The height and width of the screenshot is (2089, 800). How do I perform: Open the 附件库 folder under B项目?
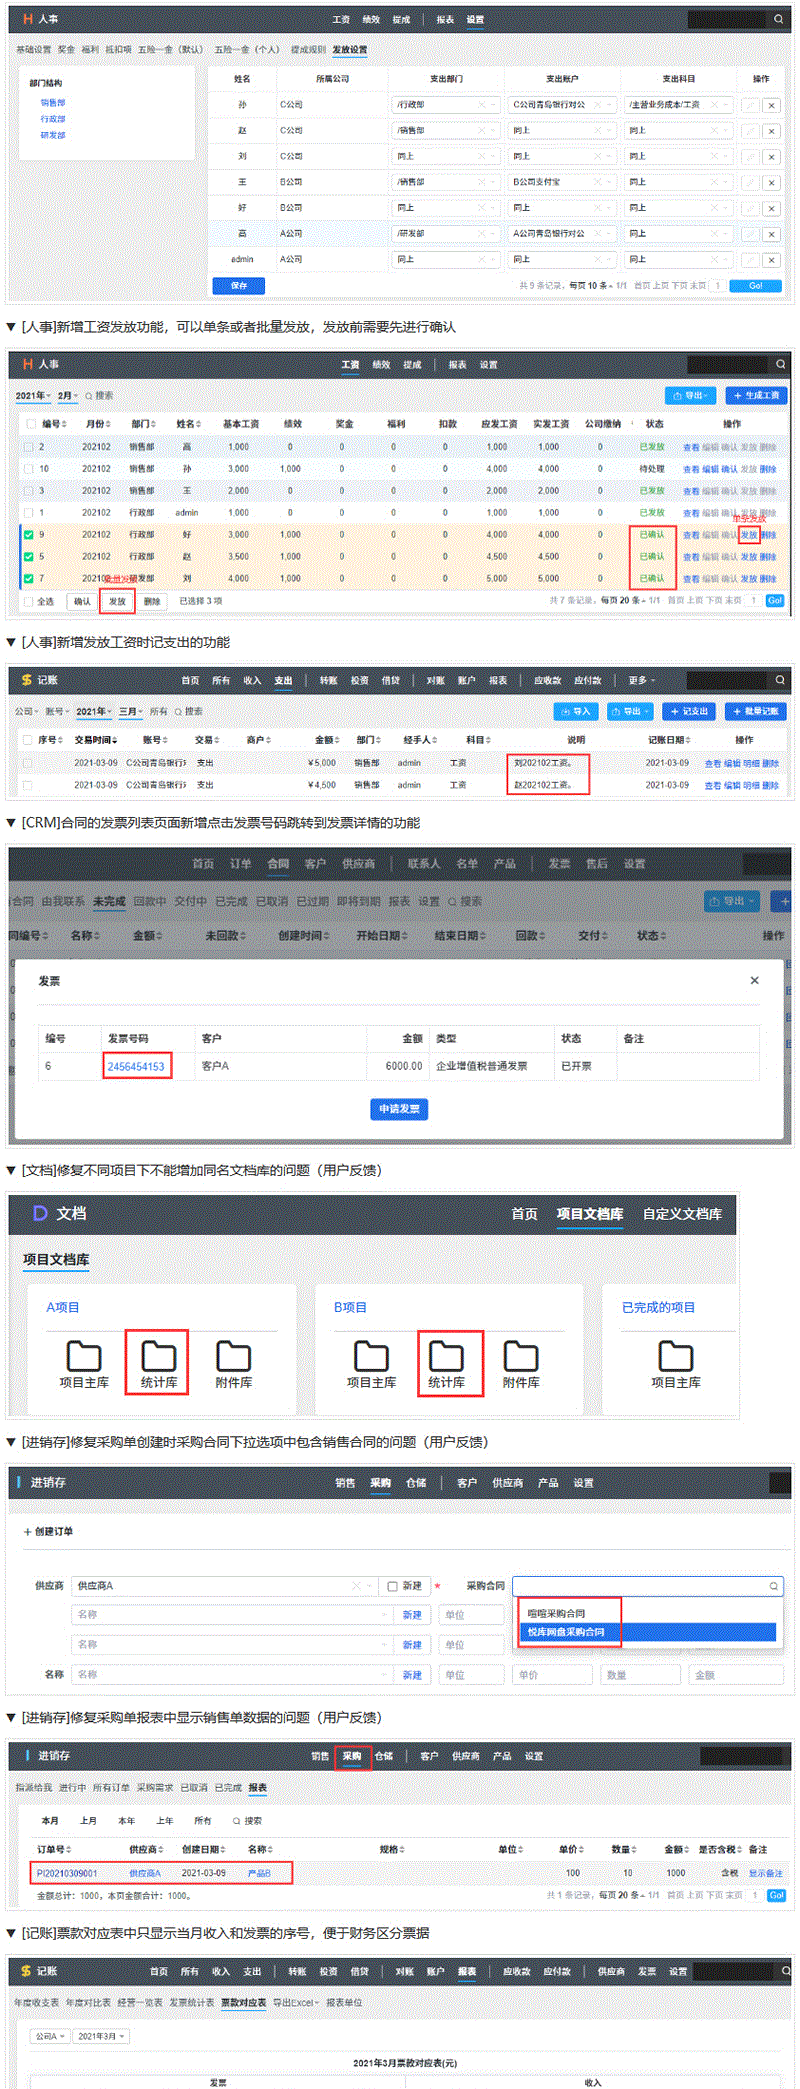[x=520, y=1357]
